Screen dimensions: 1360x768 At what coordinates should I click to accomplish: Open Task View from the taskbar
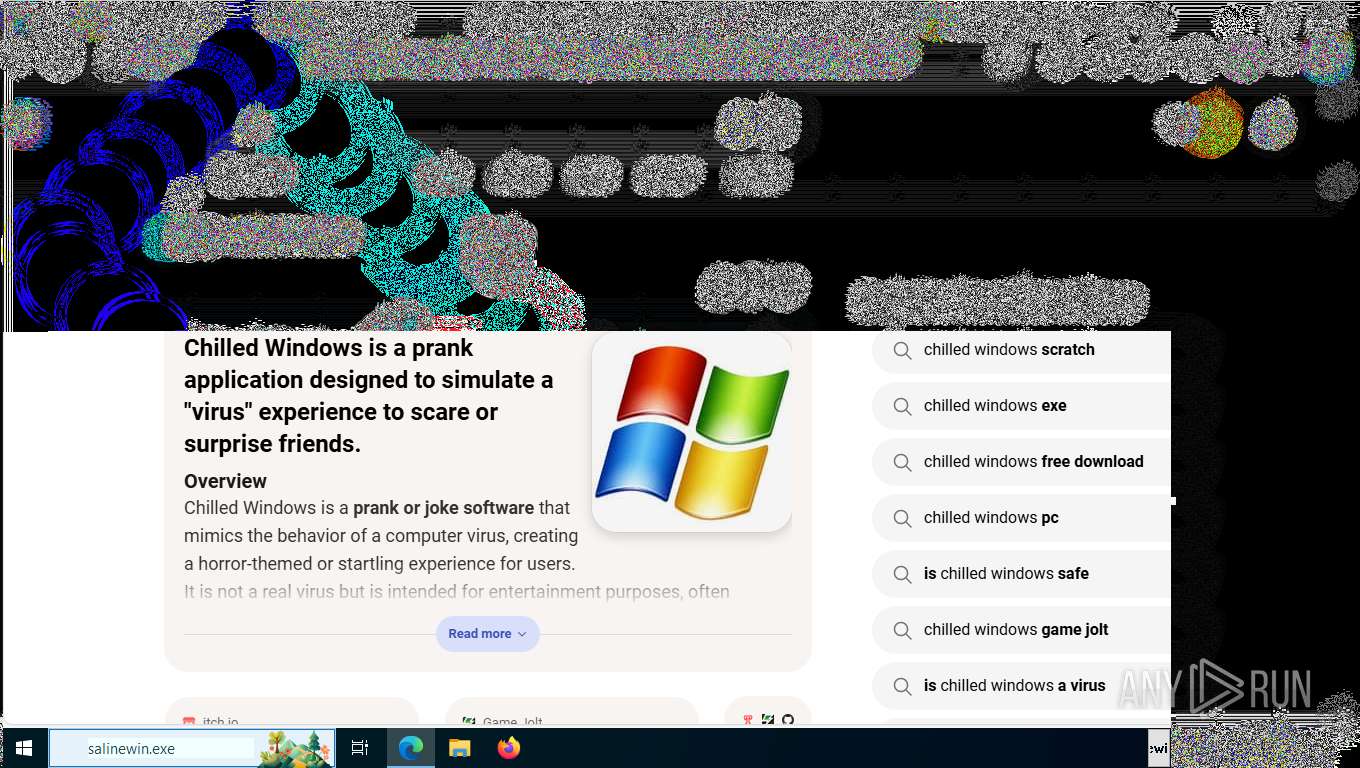[x=360, y=748]
